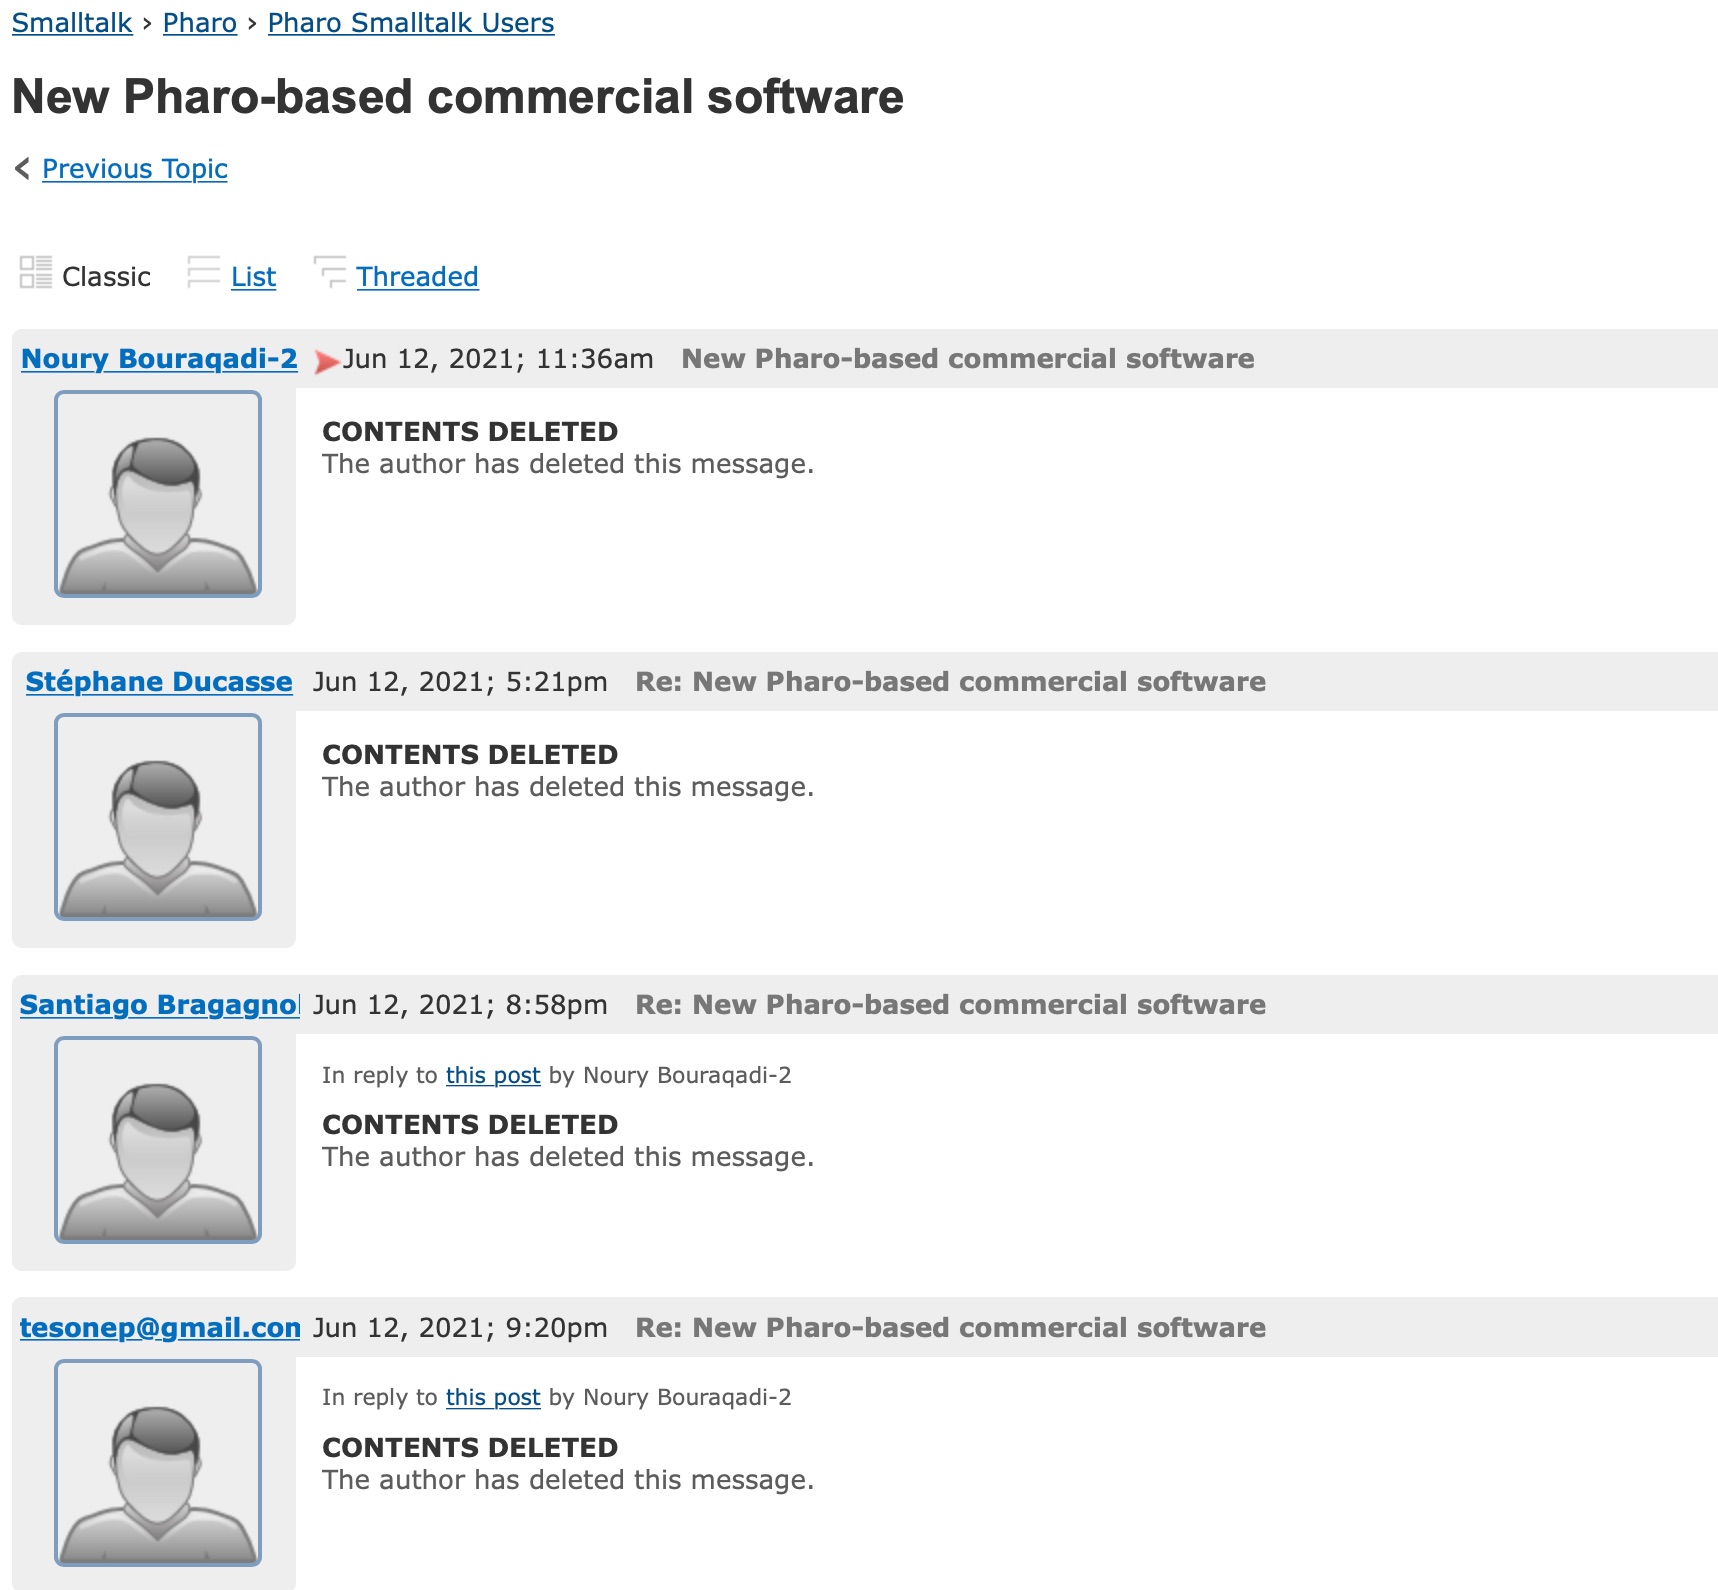Go to Smalltalk breadcrumb link
The width and height of the screenshot is (1718, 1590).
pyautogui.click(x=72, y=23)
